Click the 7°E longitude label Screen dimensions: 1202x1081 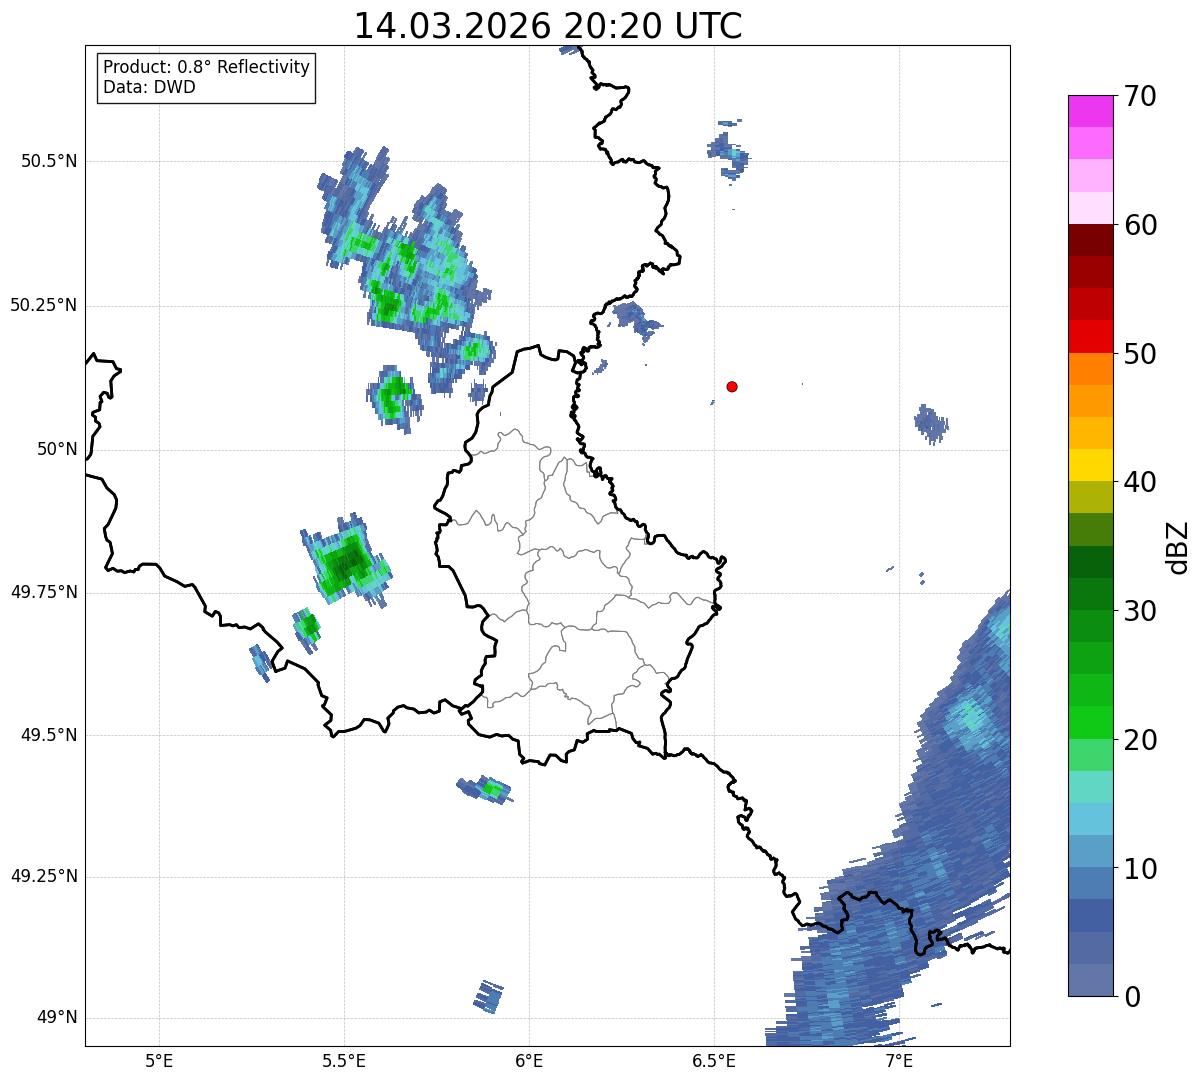899,1060
